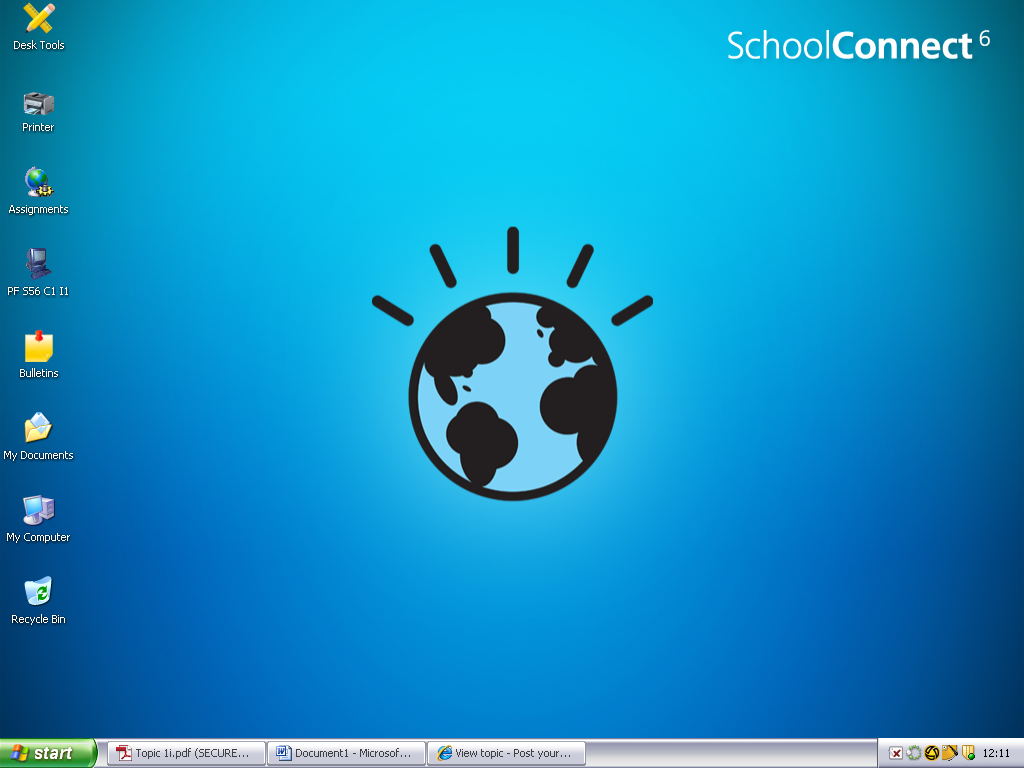Click the taskbar clock showing 12:11

[996, 753]
